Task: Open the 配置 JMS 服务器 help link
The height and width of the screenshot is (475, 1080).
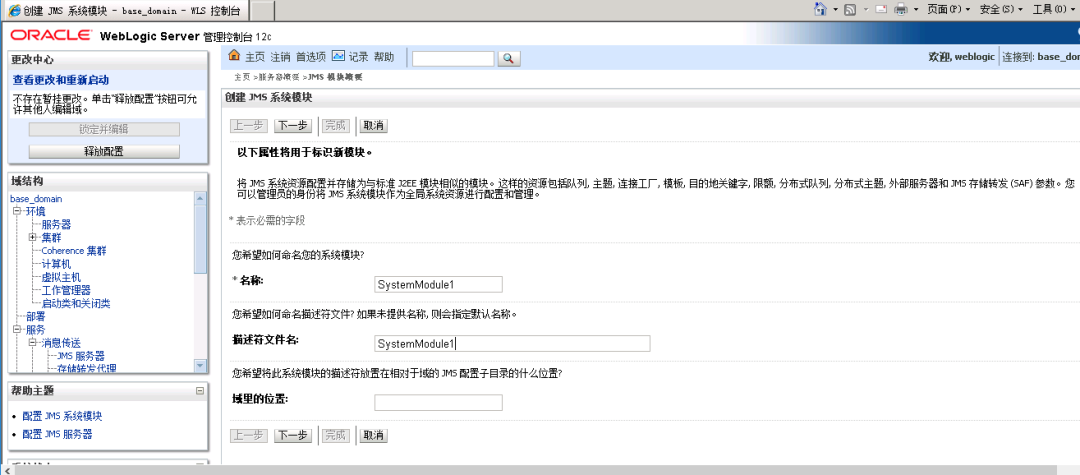Action: click(x=57, y=434)
